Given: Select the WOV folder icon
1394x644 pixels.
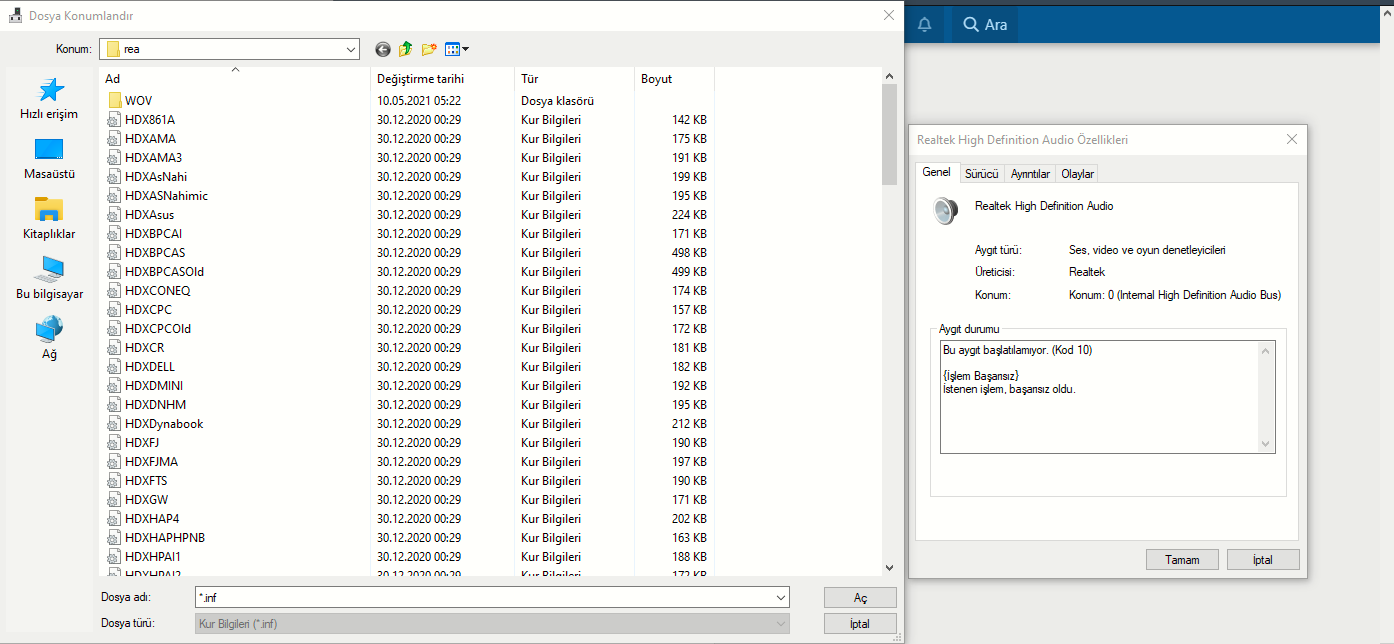Looking at the screenshot, I should 114,101.
